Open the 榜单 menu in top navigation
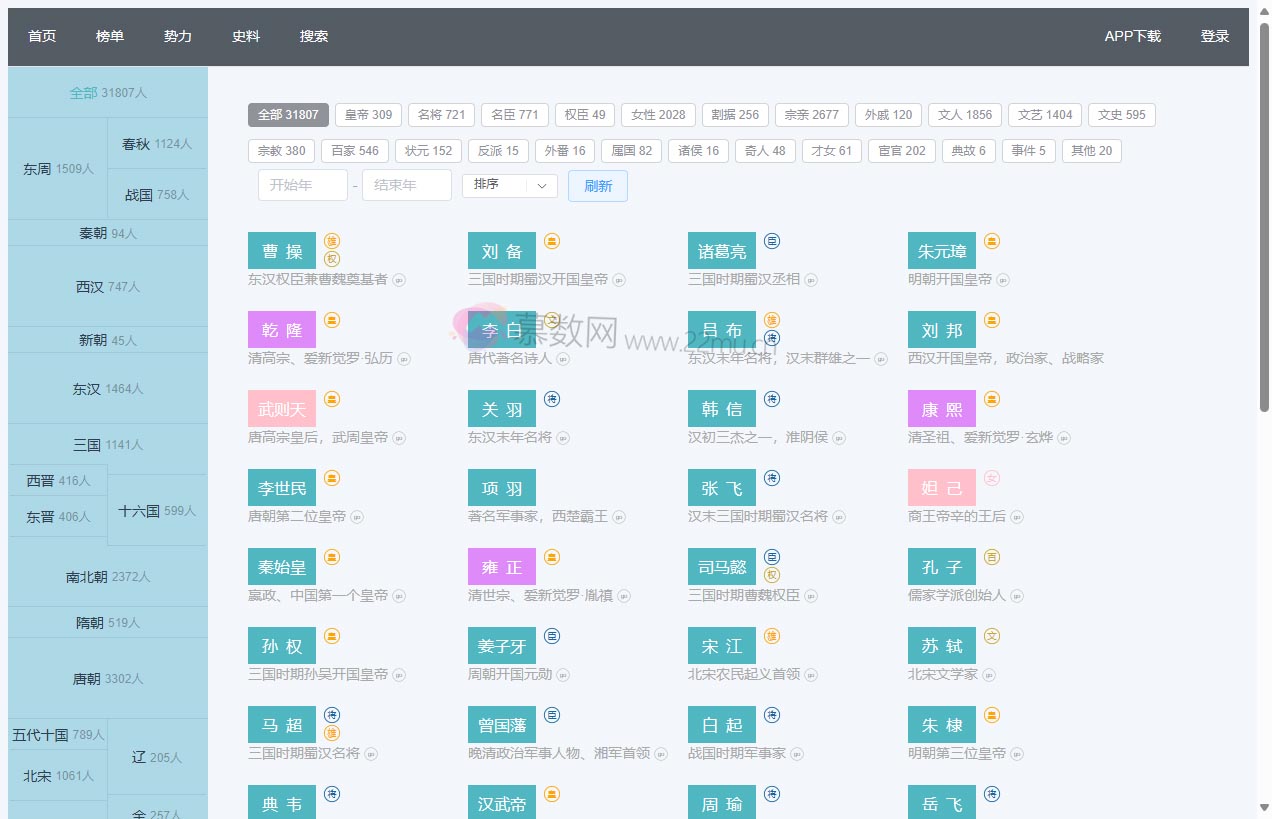The height and width of the screenshot is (819, 1272). click(x=110, y=36)
